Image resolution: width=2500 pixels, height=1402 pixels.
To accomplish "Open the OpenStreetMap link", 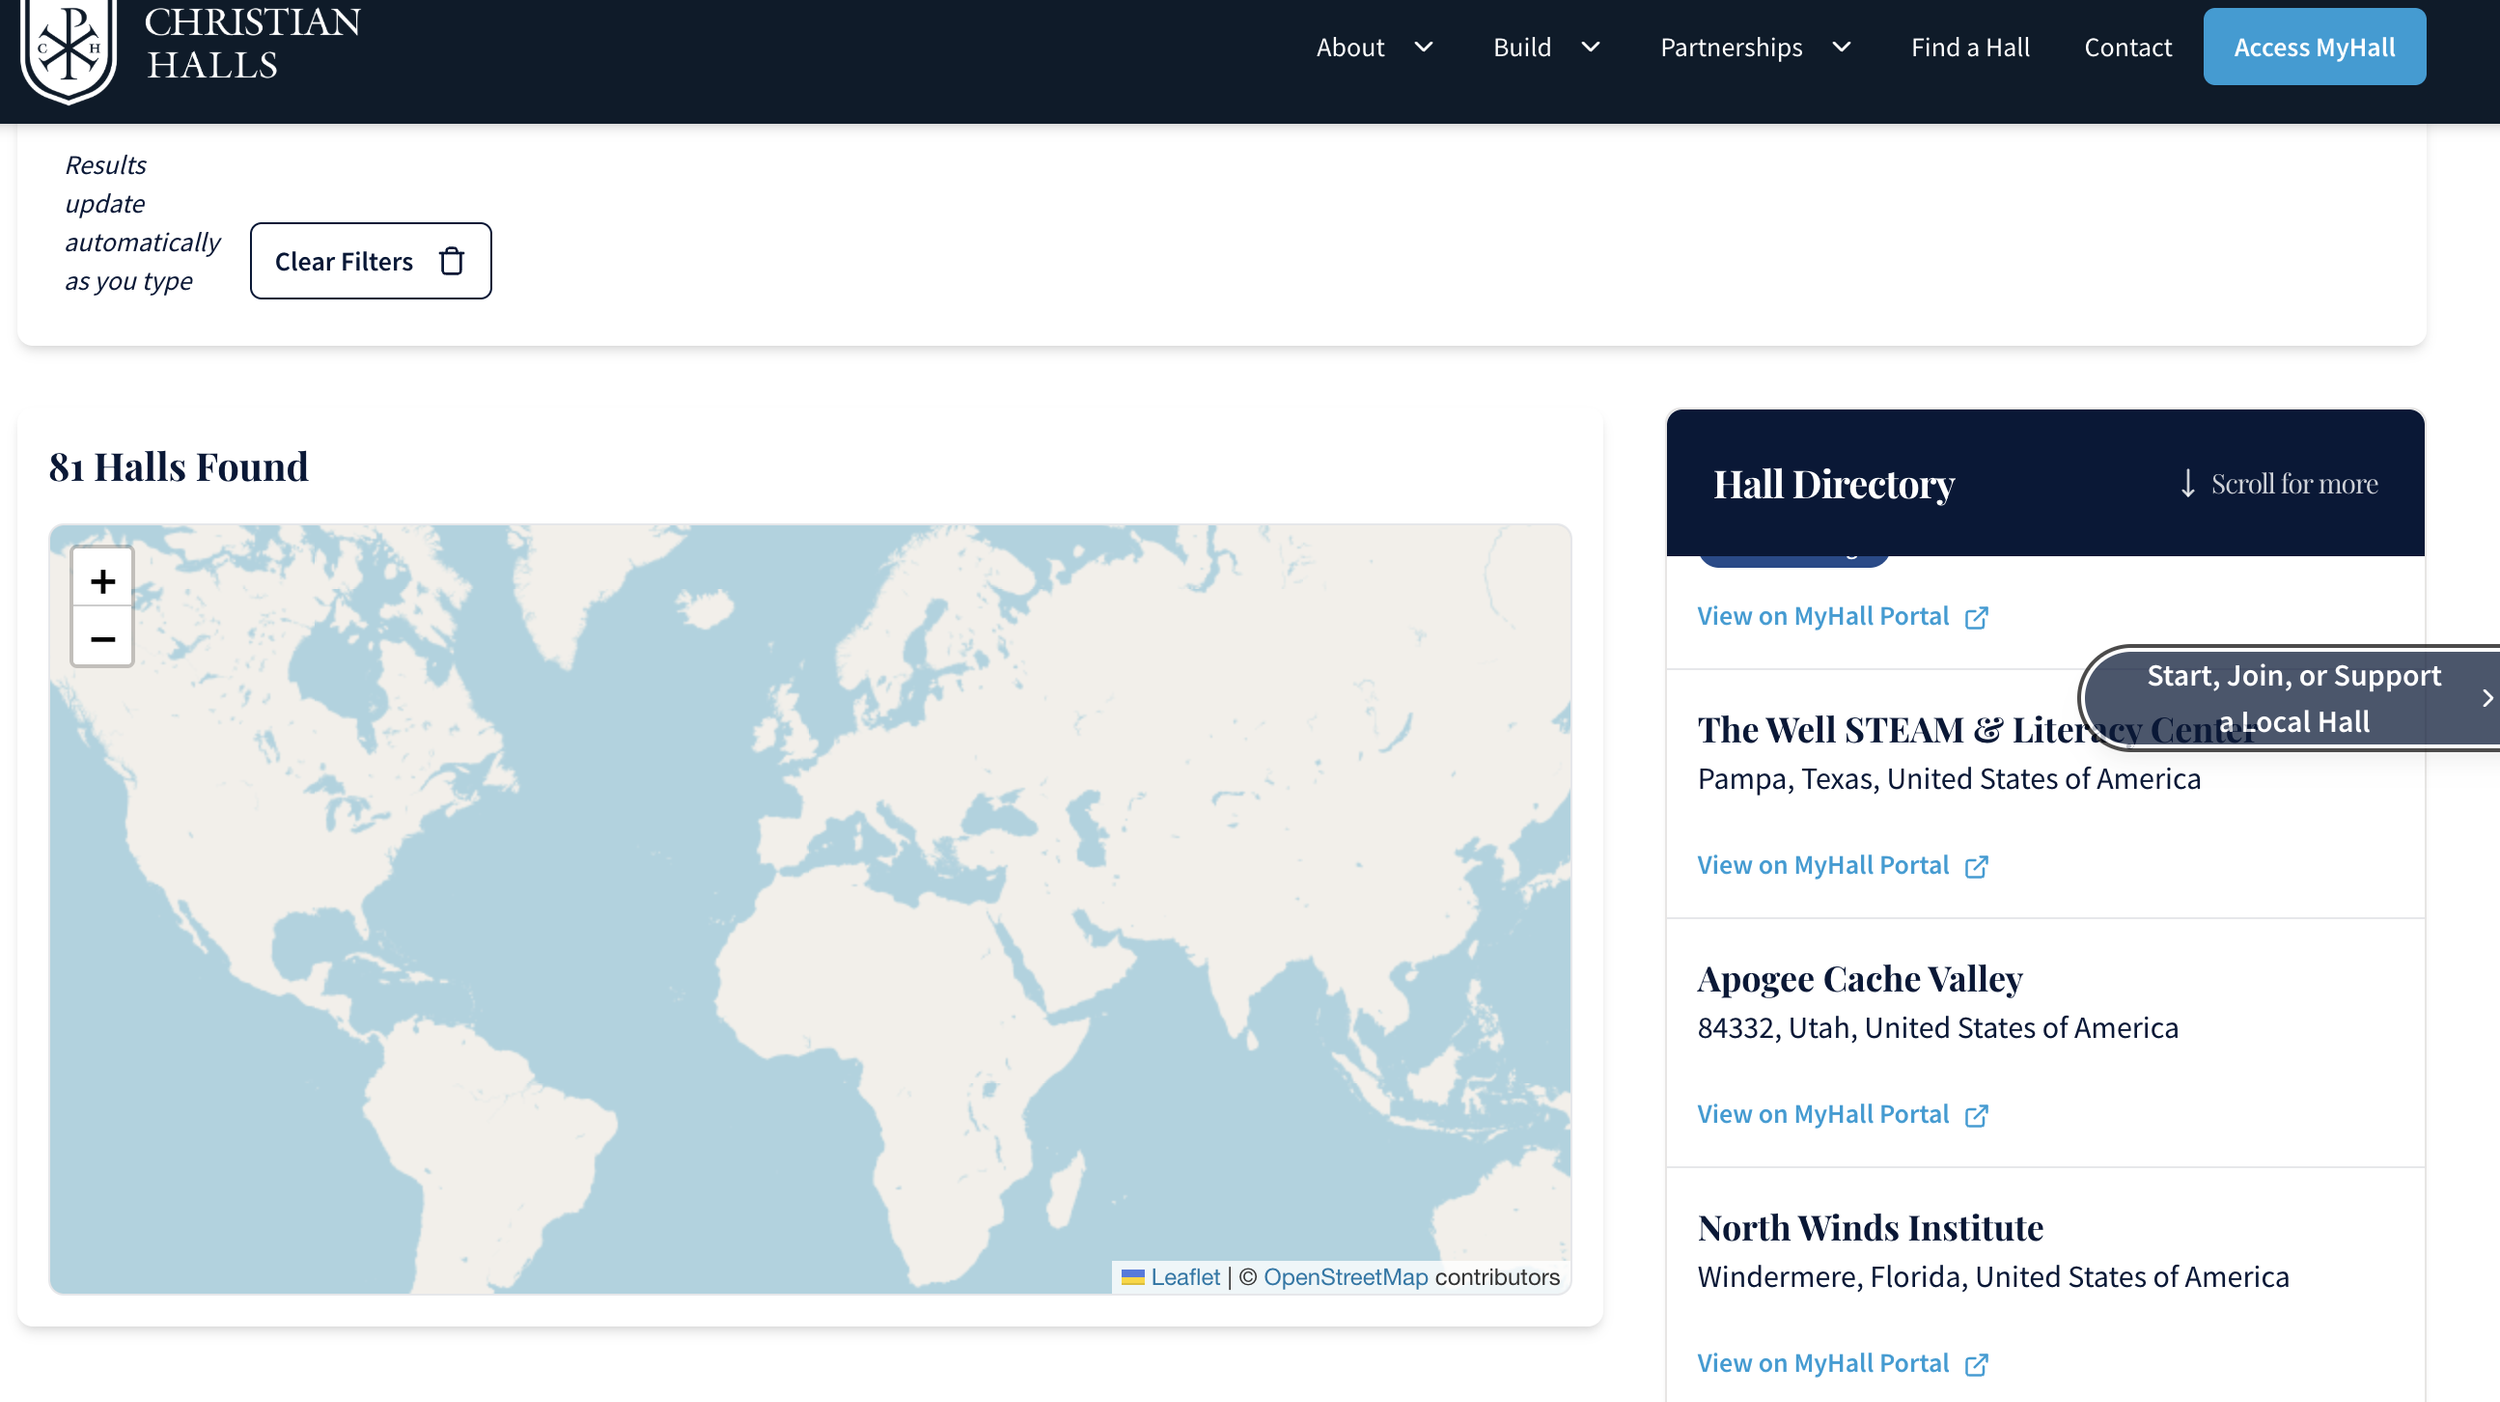I will tap(1345, 1277).
